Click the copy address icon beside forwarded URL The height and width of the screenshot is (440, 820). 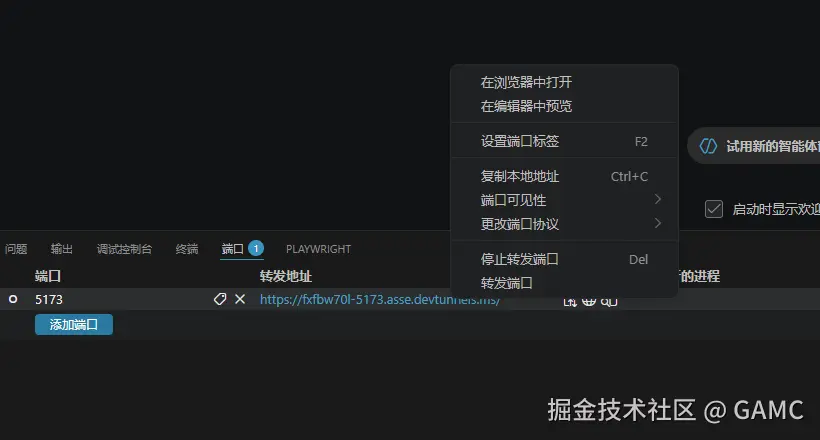pyautogui.click(x=570, y=302)
